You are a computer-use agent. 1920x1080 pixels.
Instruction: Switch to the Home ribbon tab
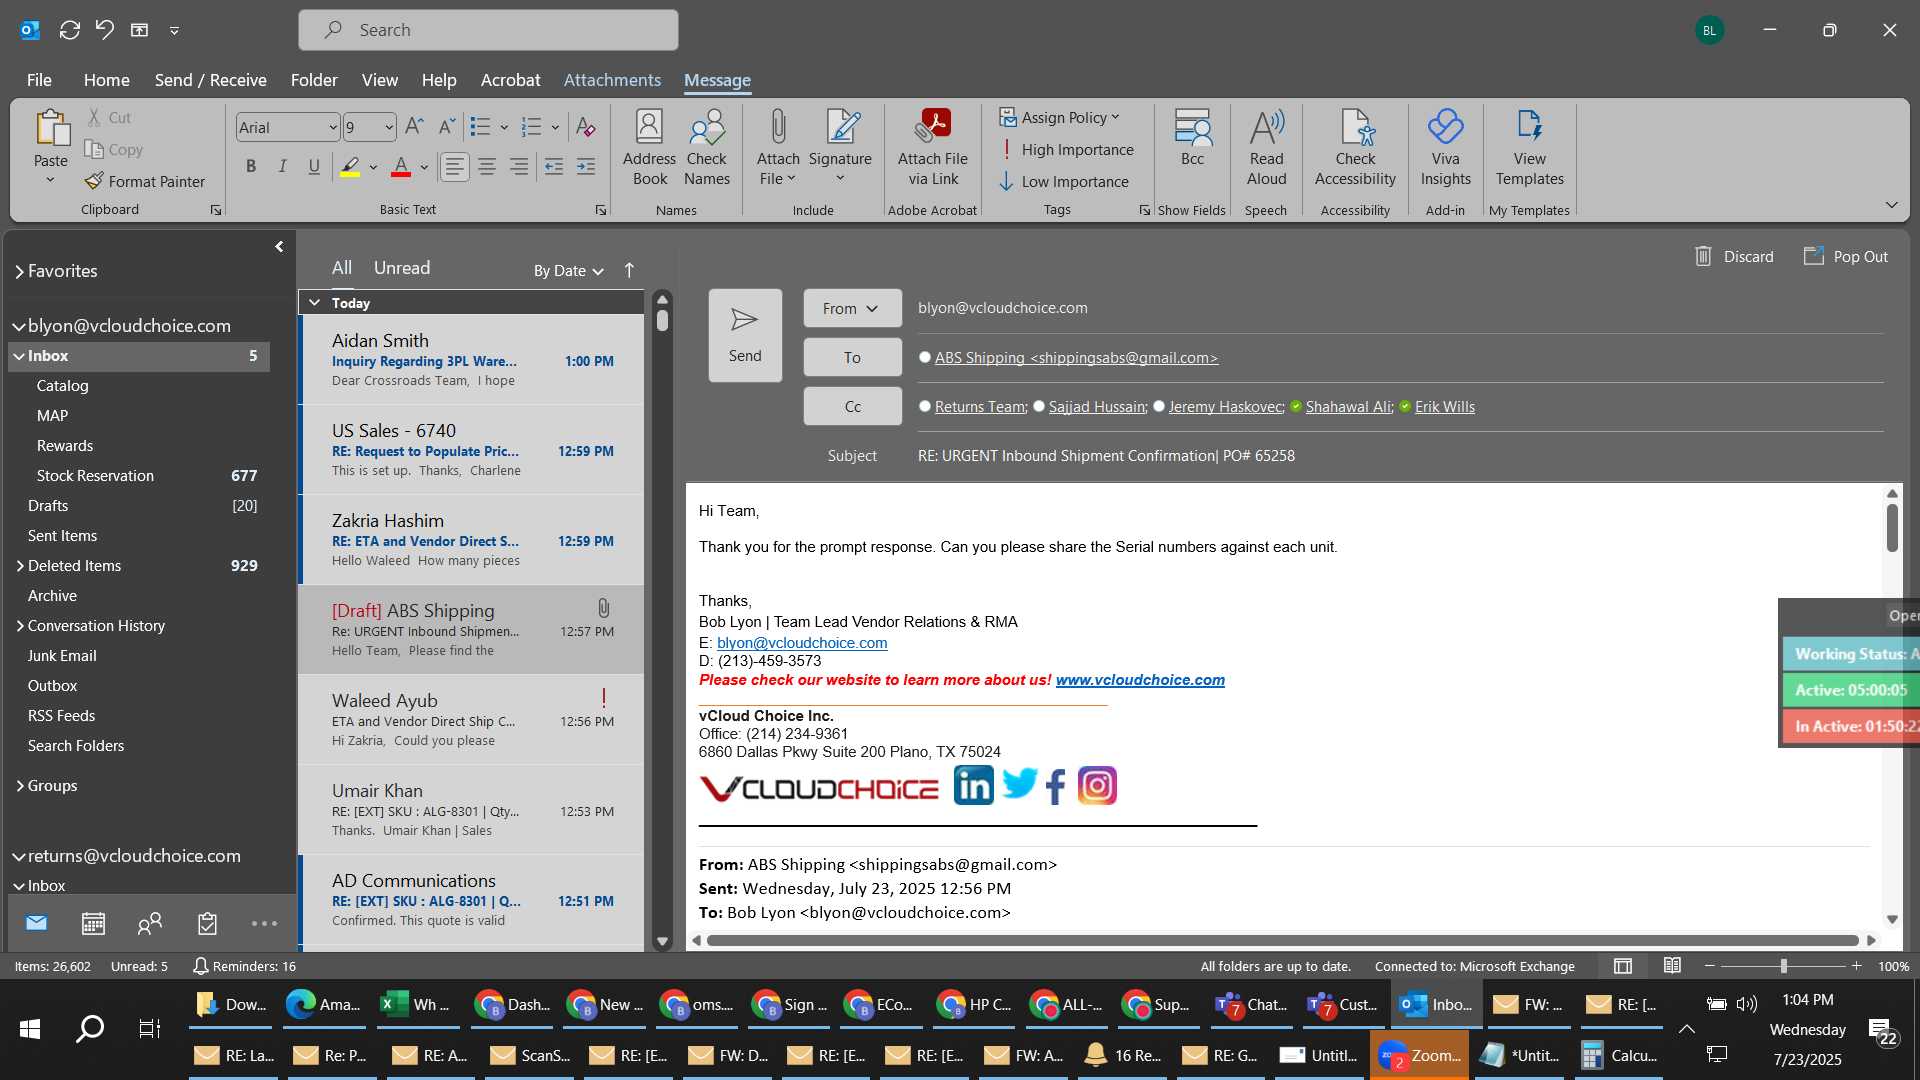point(106,80)
